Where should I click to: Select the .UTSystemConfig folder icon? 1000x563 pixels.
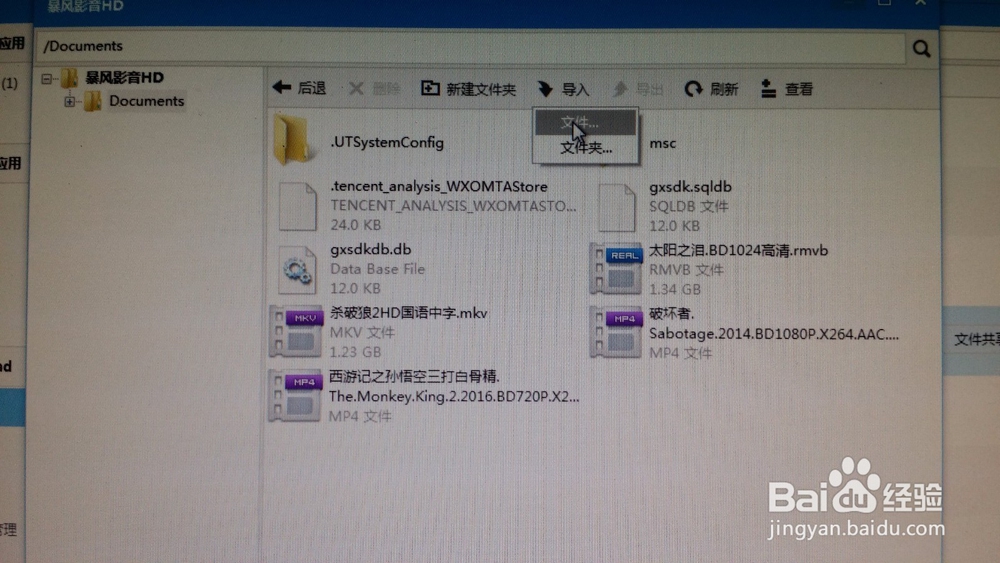pyautogui.click(x=294, y=140)
